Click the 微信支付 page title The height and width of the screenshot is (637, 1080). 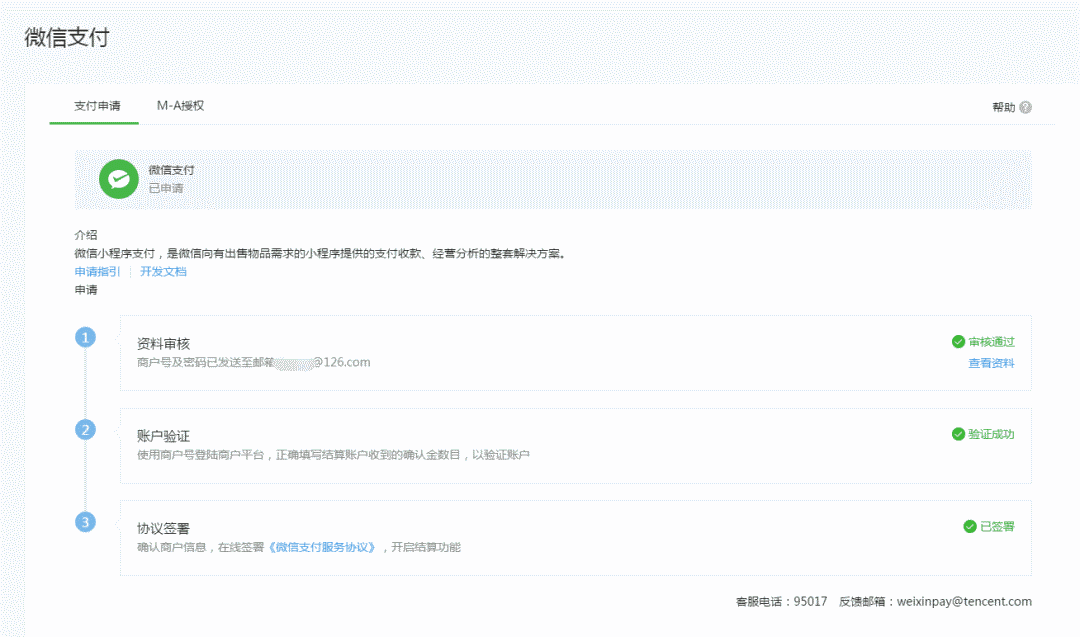click(67, 36)
